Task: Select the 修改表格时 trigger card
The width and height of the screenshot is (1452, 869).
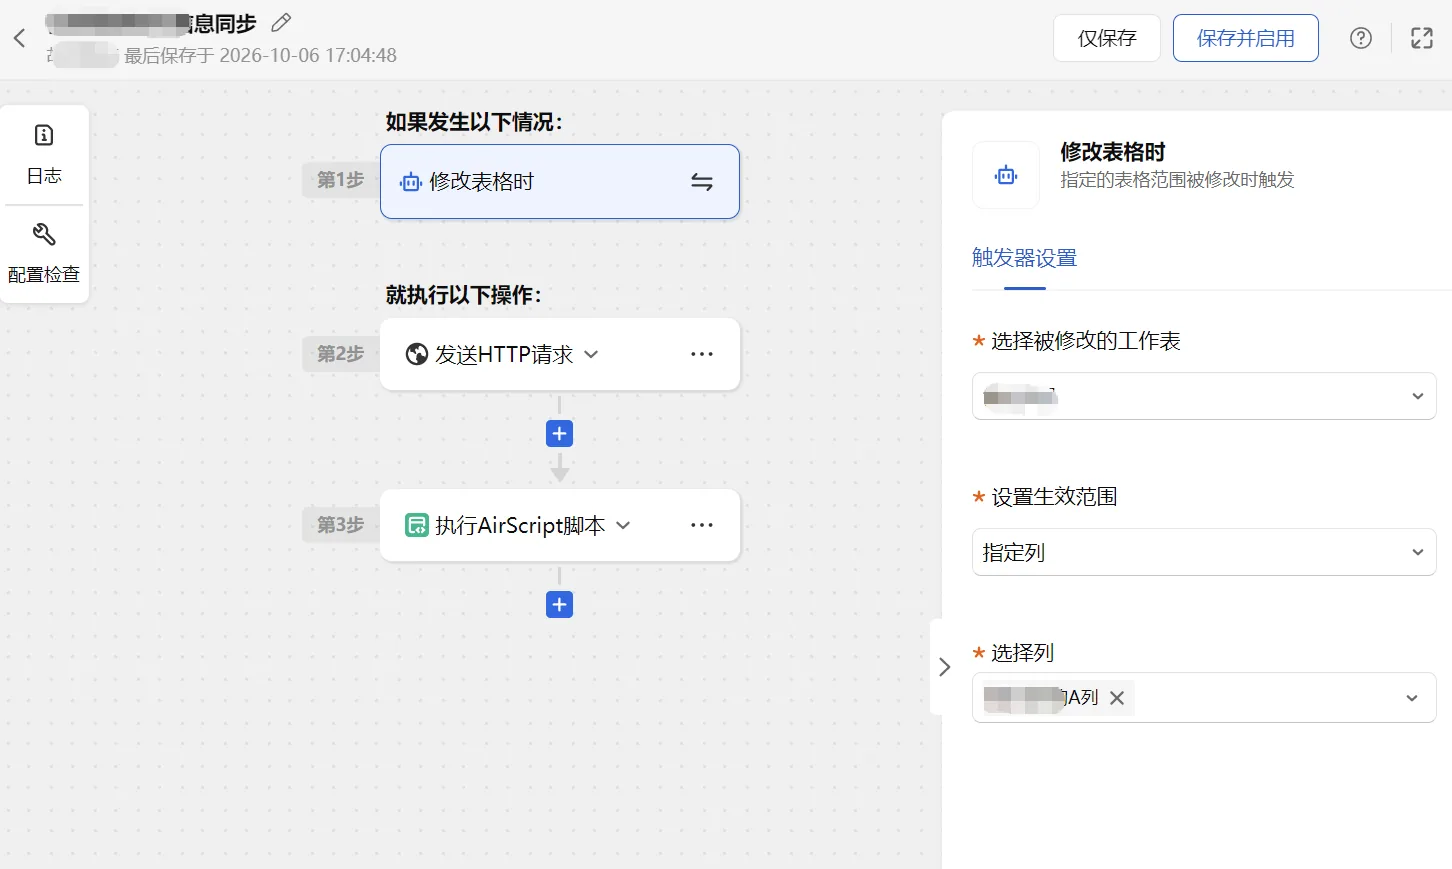Action: coord(560,182)
